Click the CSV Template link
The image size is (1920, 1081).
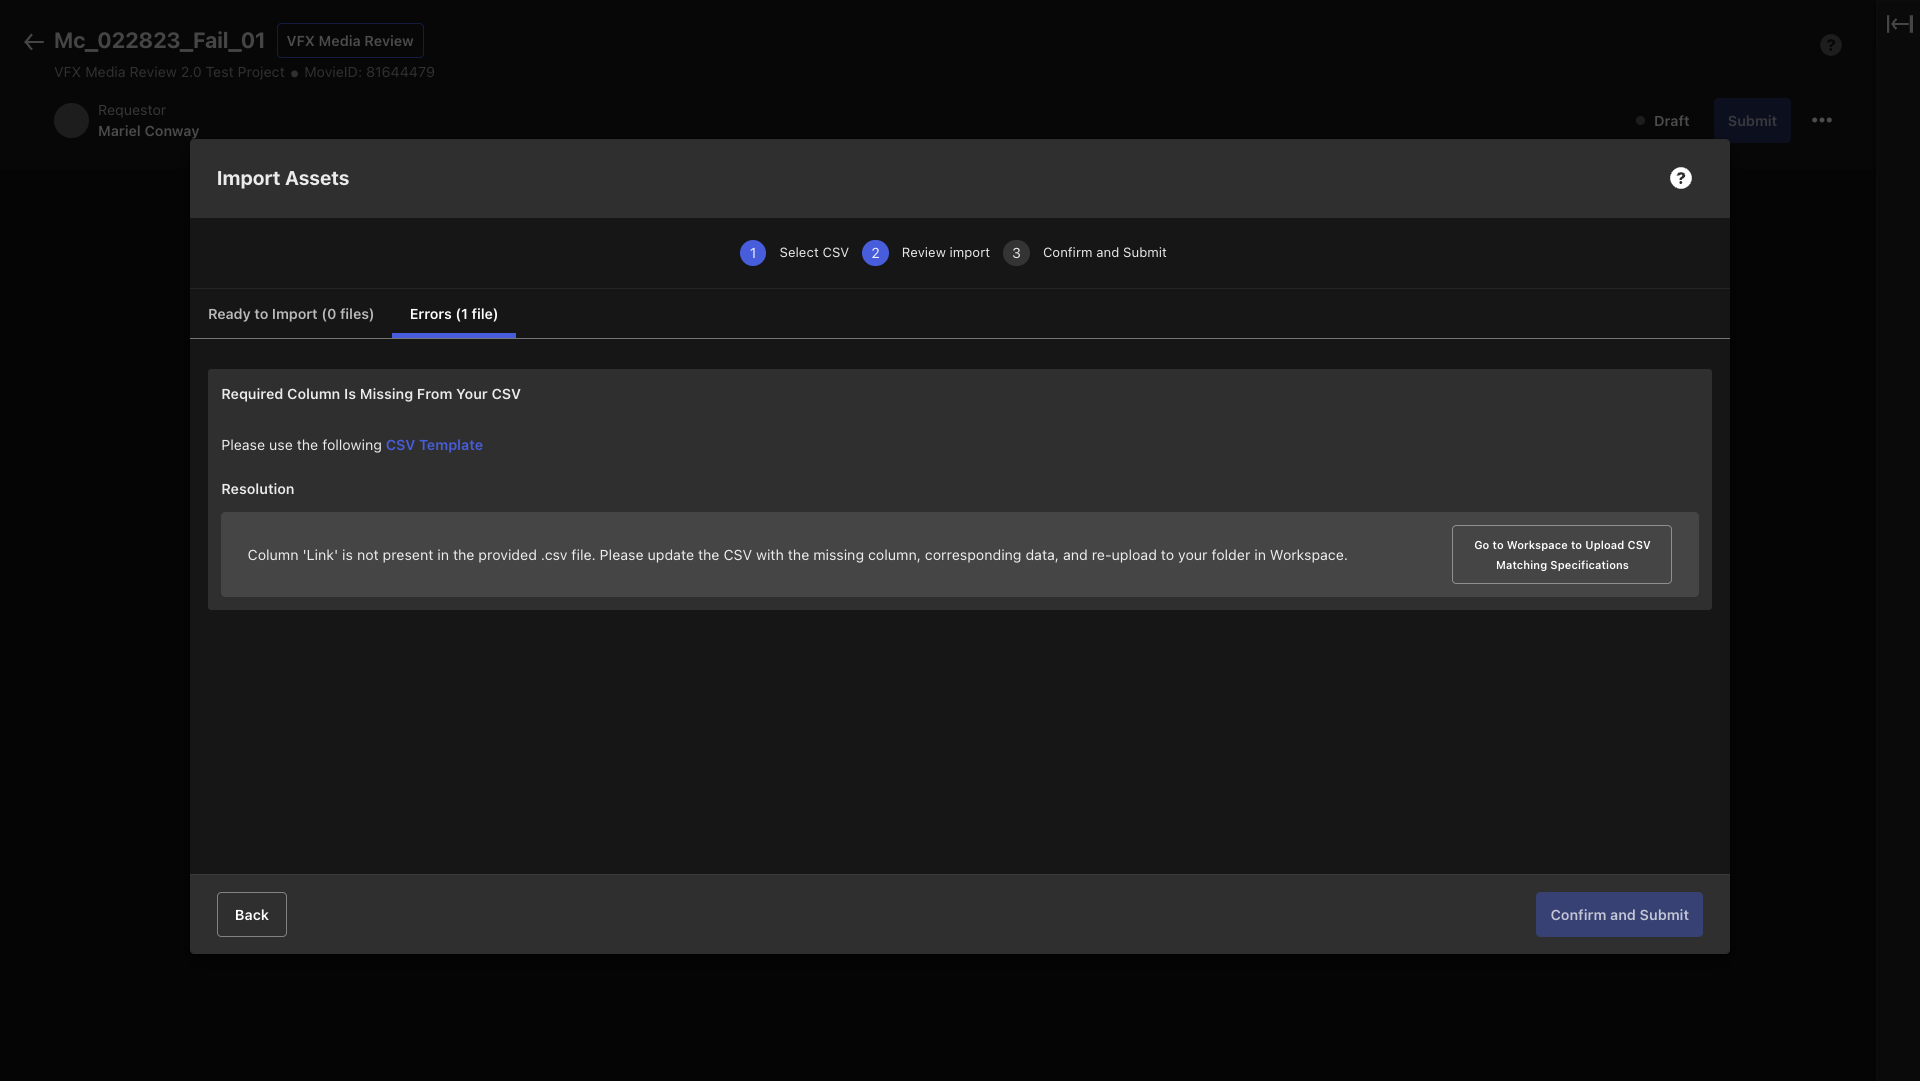(433, 446)
